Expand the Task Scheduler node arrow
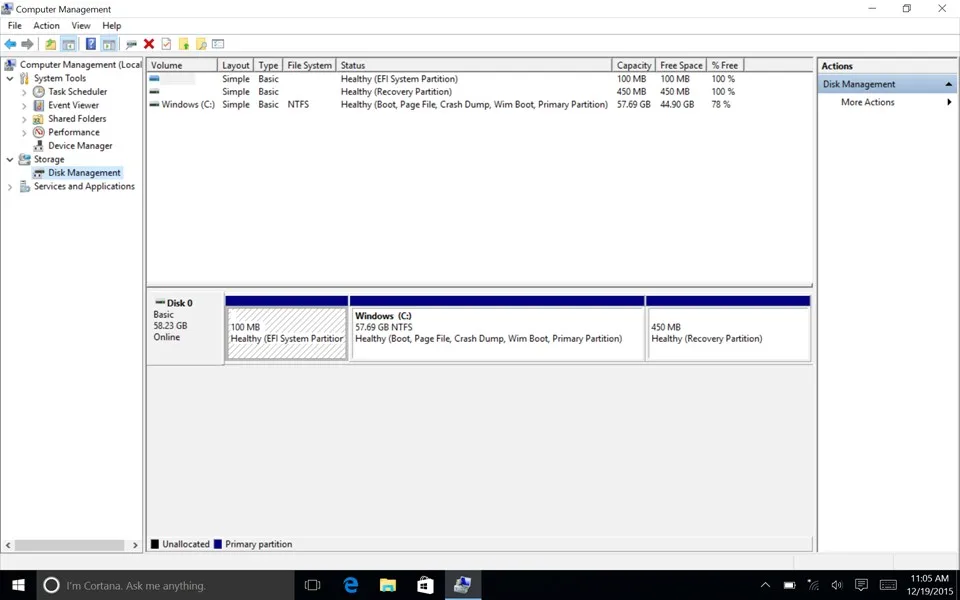Screen dimensions: 960x600 24,92
